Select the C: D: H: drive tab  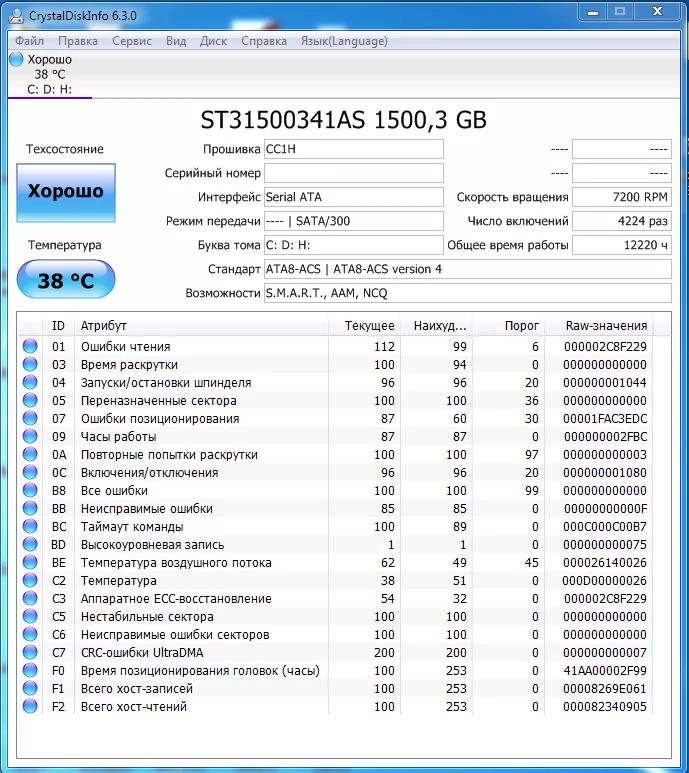tap(47, 89)
